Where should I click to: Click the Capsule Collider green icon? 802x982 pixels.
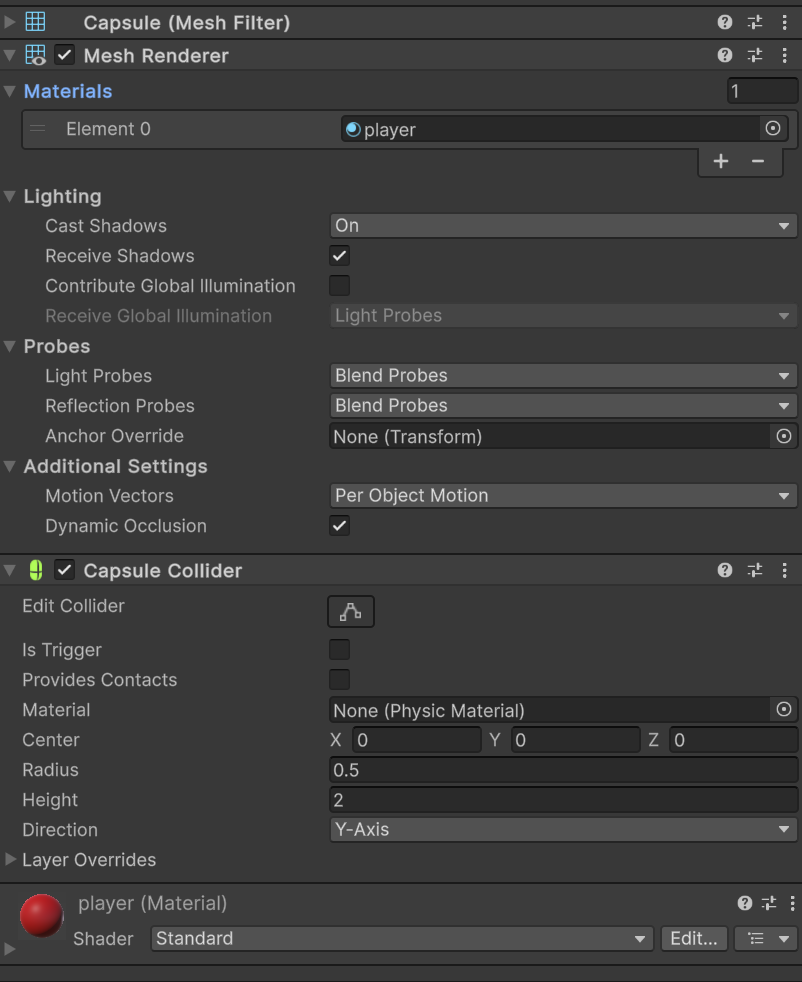click(x=36, y=570)
